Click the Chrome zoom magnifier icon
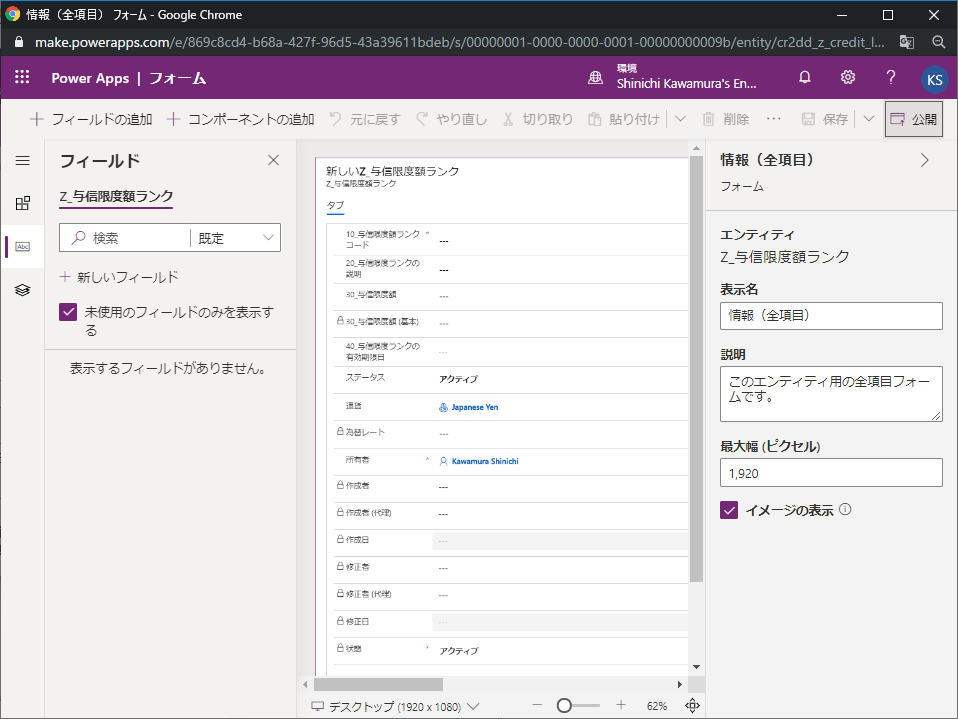Screen dimensions: 958x719 pos(938,42)
